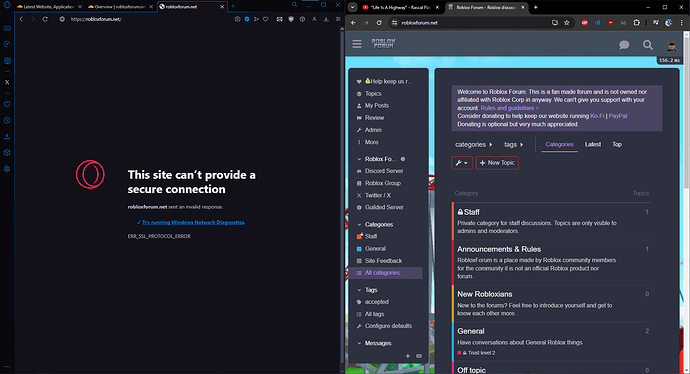Open keyboard shortcuts icon at sidebar bottom

click(419, 356)
